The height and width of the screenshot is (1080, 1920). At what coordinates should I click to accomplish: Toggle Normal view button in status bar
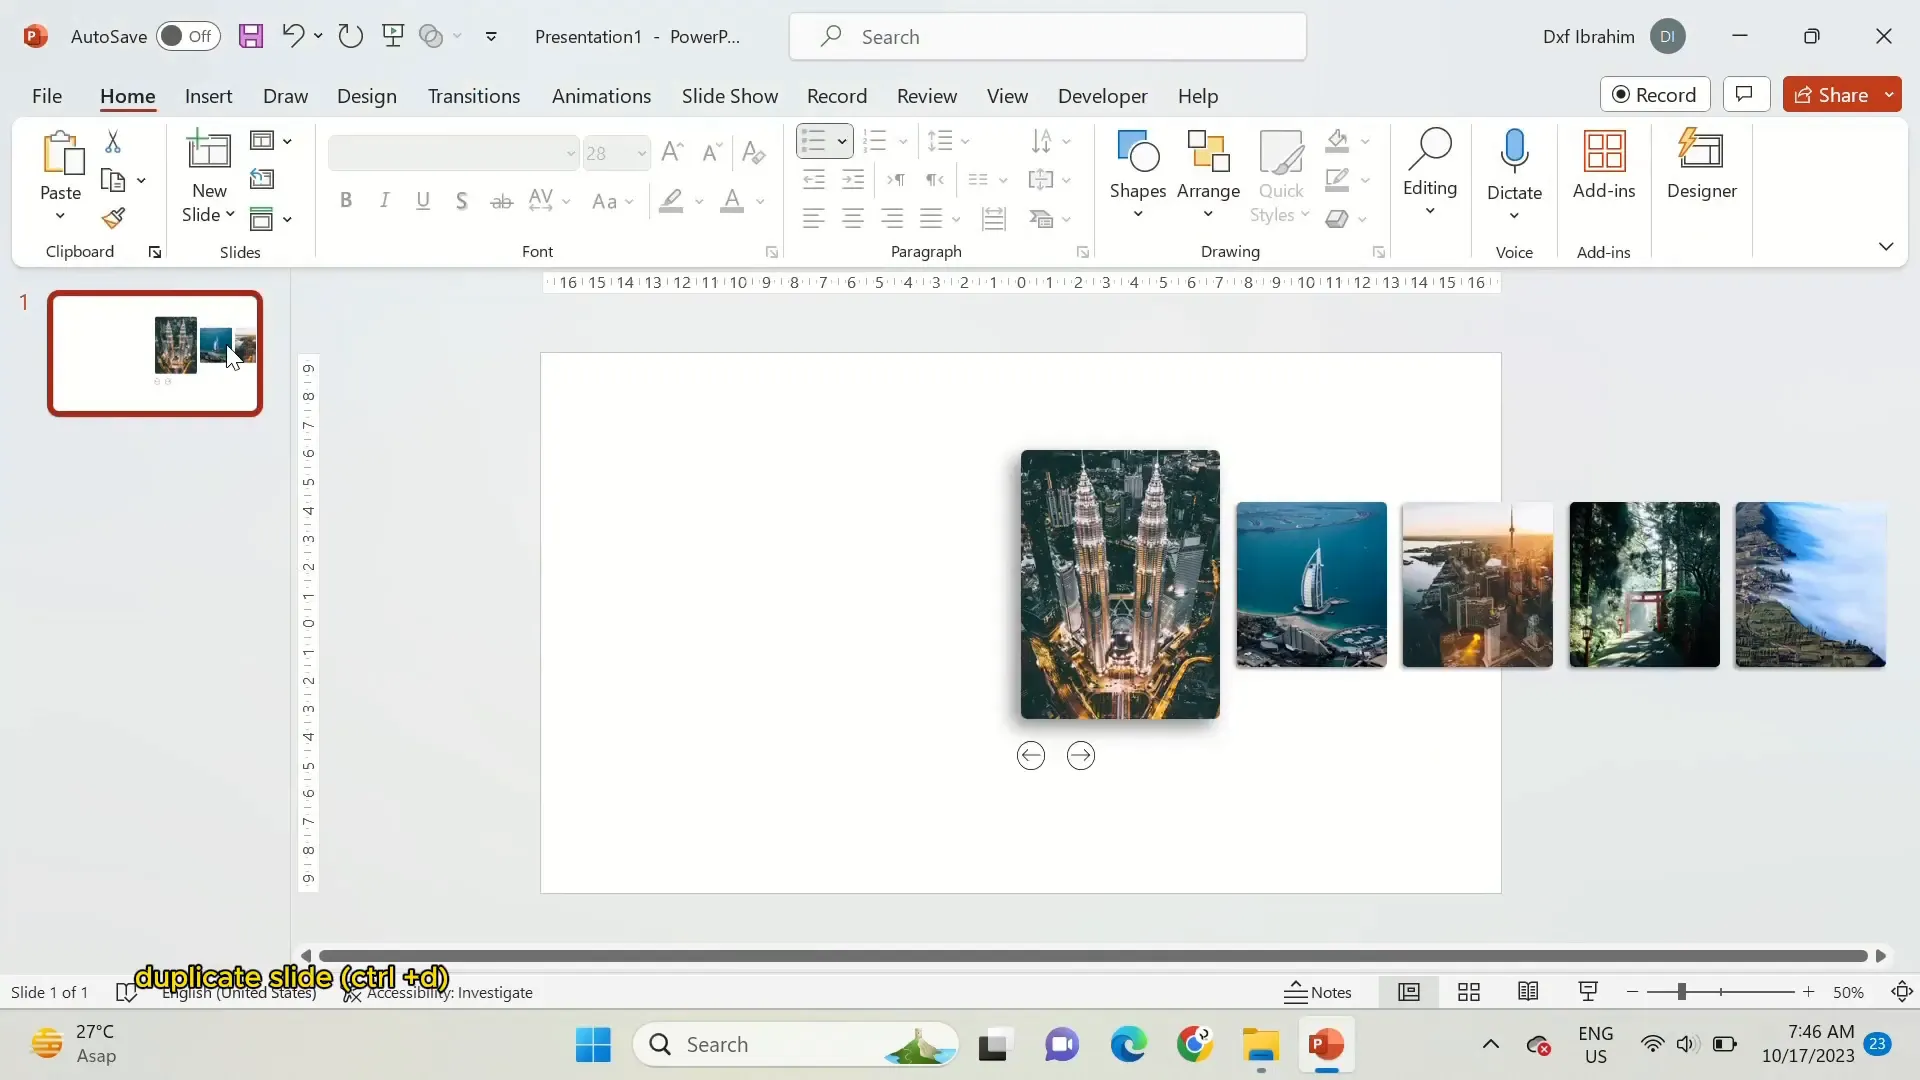(1409, 992)
